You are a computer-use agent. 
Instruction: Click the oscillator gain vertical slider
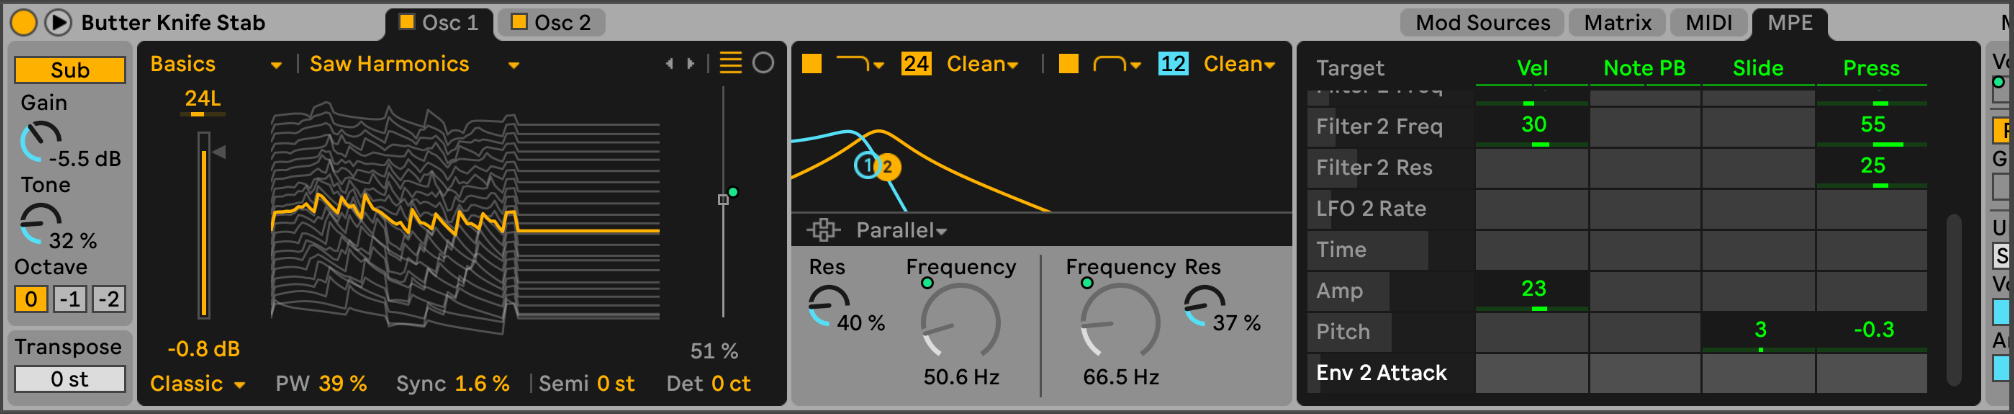pos(204,225)
